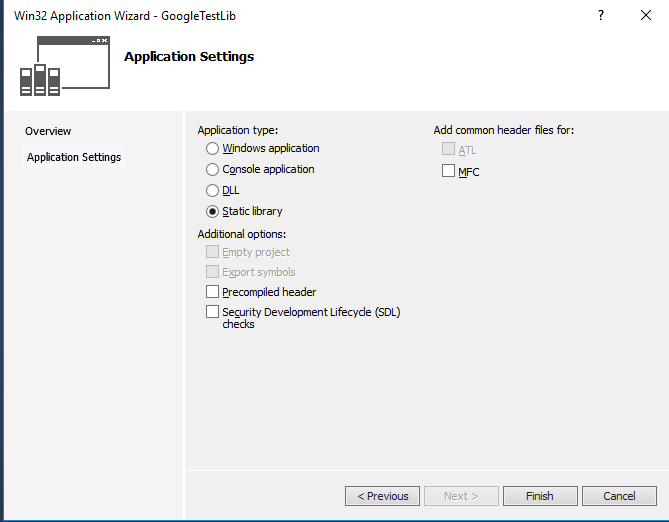Select the DLL application type
This screenshot has width=669, height=522.
[212, 191]
